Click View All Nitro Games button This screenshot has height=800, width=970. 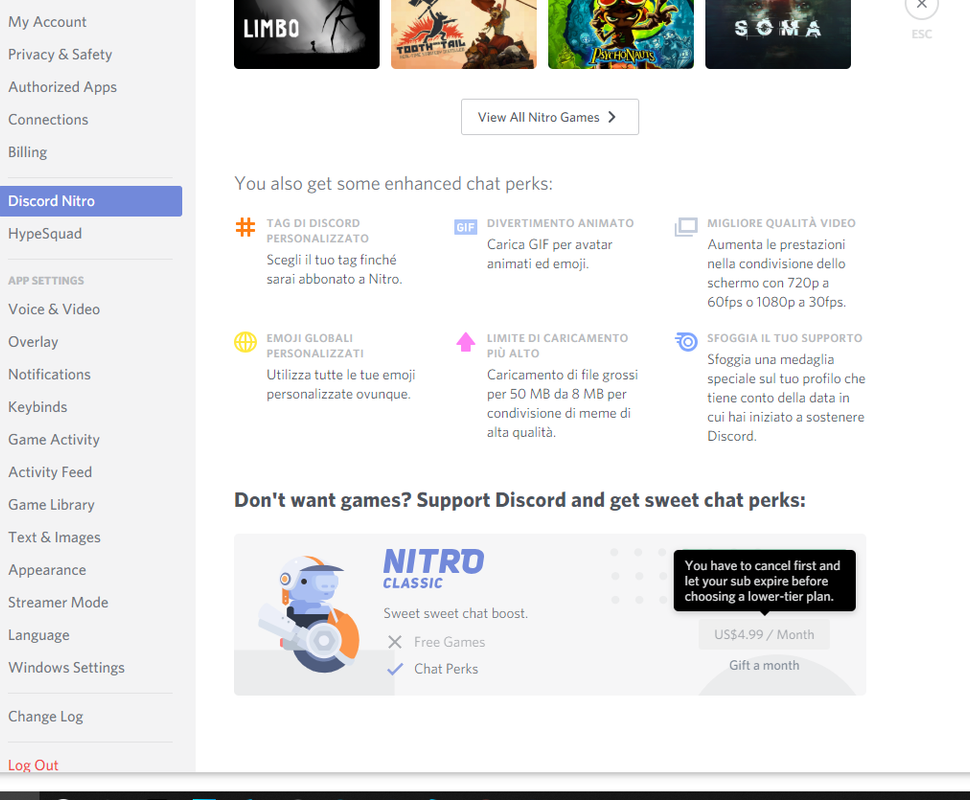coord(549,117)
